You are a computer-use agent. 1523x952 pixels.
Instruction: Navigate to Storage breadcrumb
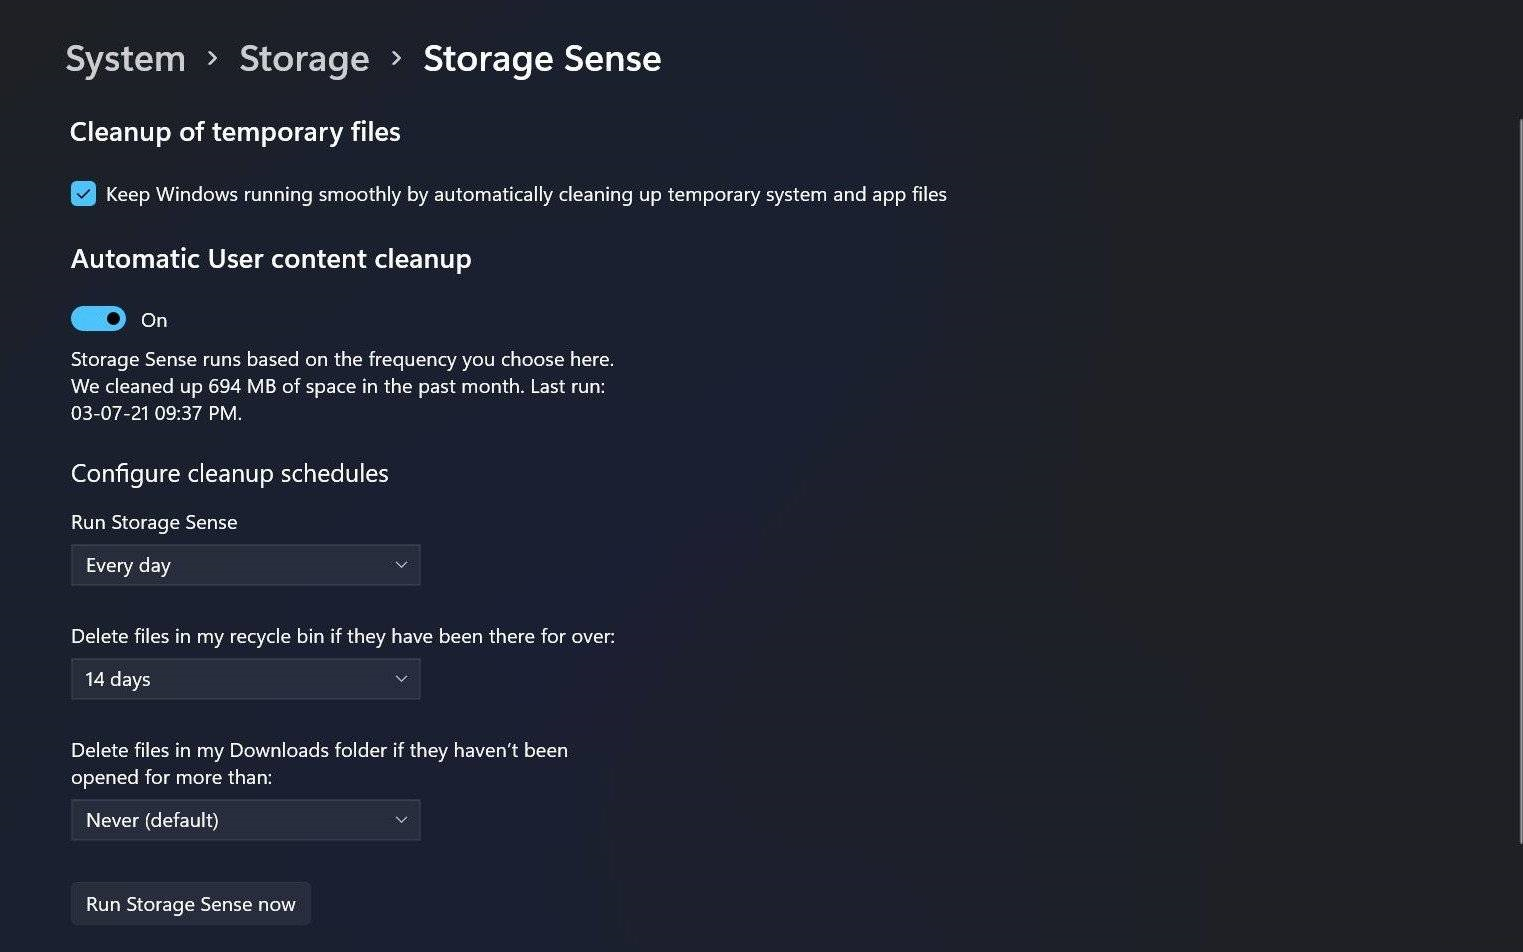(304, 59)
